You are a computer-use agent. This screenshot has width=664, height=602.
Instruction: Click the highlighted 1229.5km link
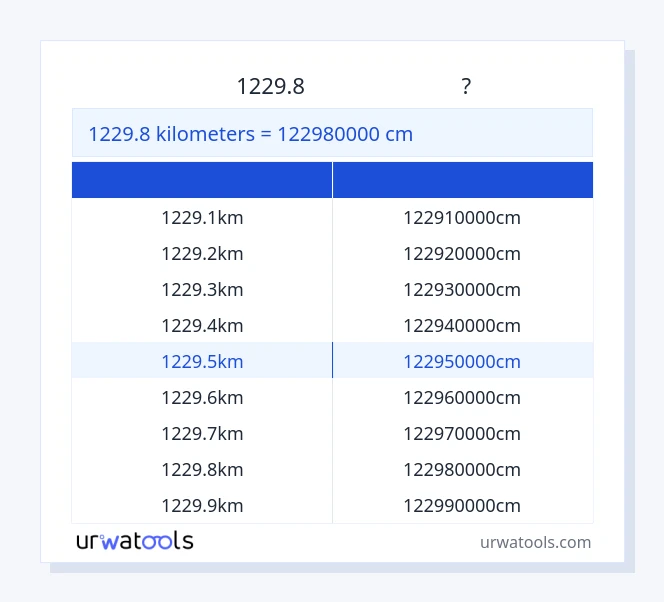tap(202, 362)
